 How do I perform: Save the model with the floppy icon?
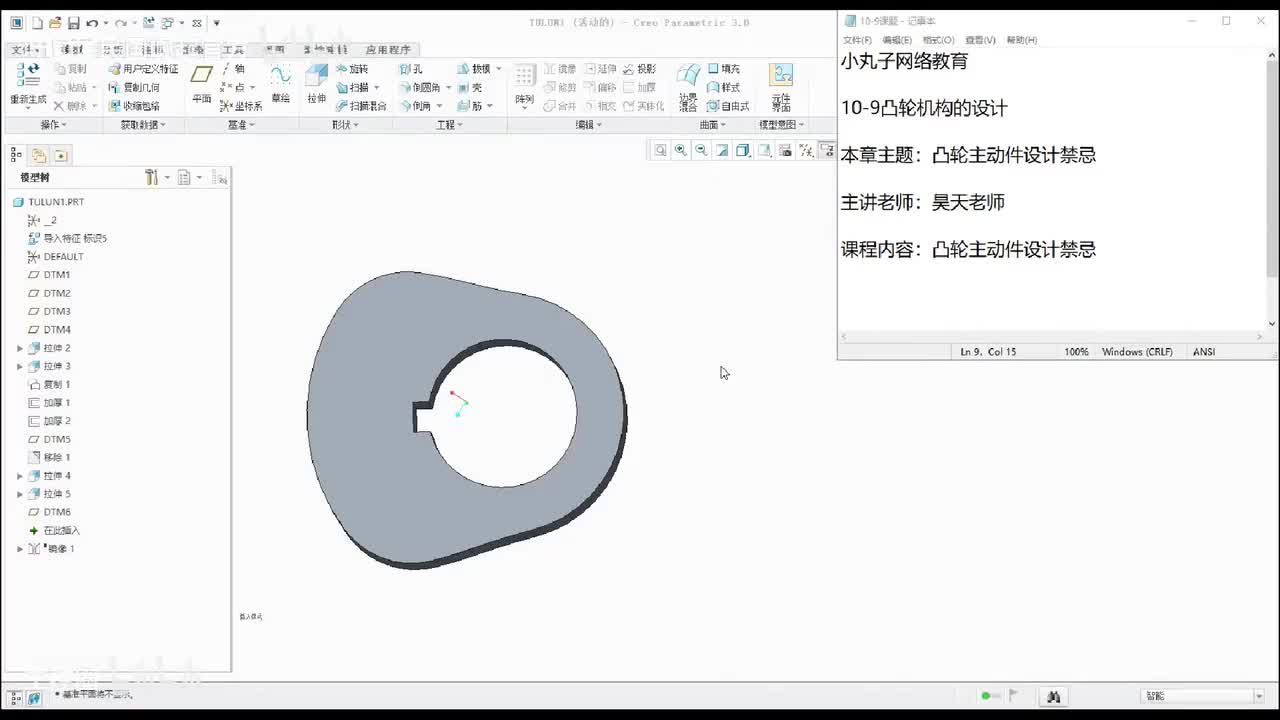pos(73,23)
